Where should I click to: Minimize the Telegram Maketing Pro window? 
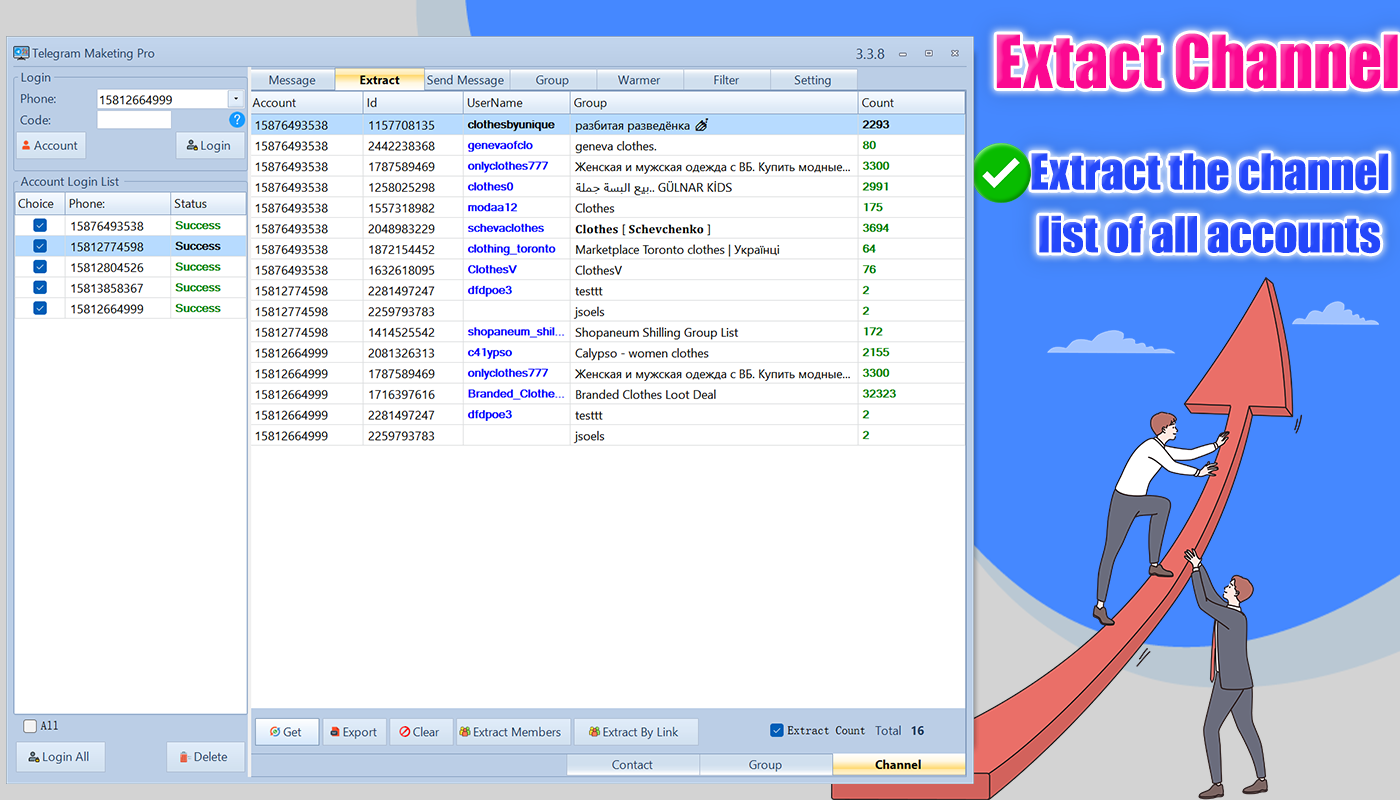point(903,53)
